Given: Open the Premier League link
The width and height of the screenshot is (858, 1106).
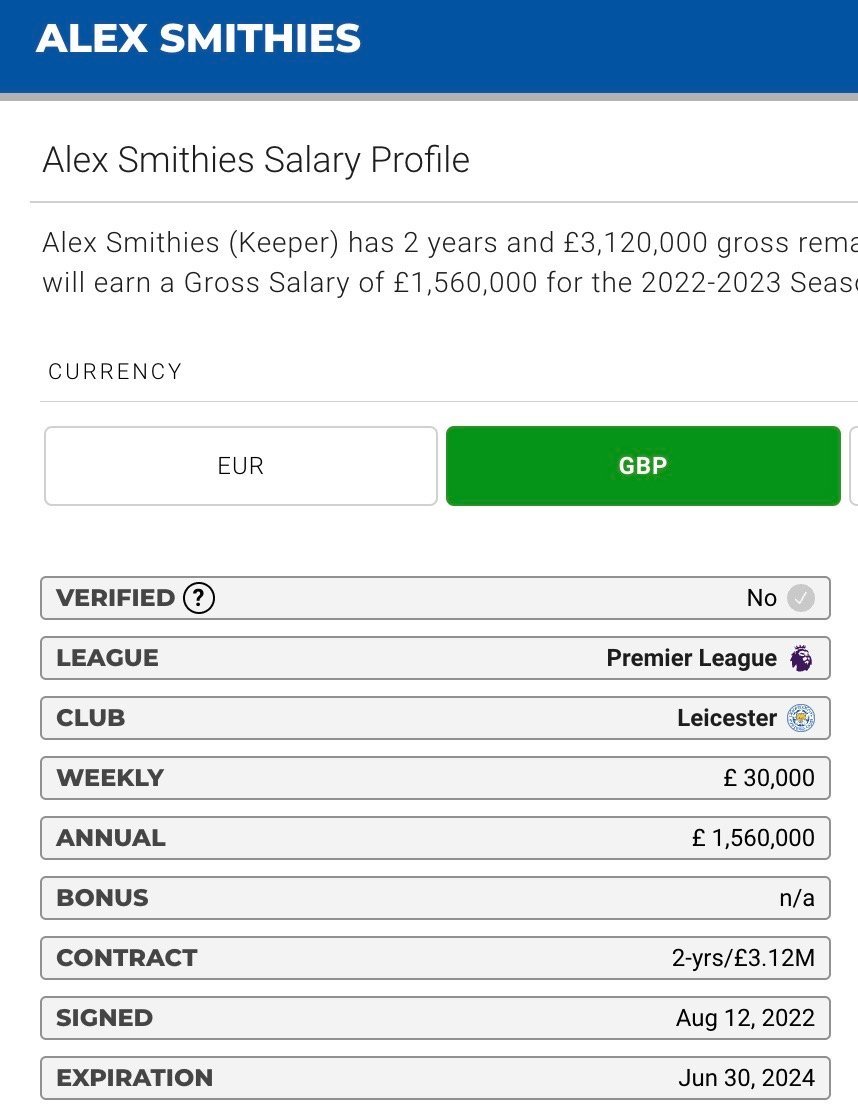Looking at the screenshot, I should coord(691,658).
